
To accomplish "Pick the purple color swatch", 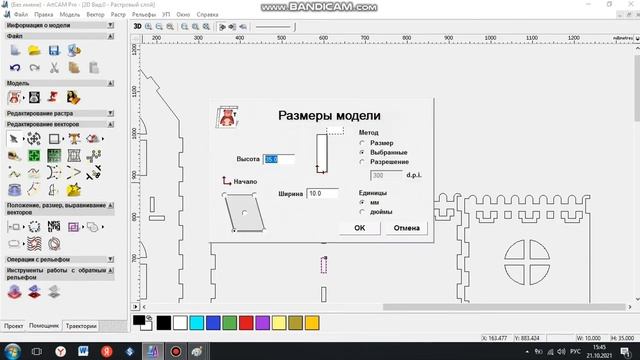I will 262,323.
